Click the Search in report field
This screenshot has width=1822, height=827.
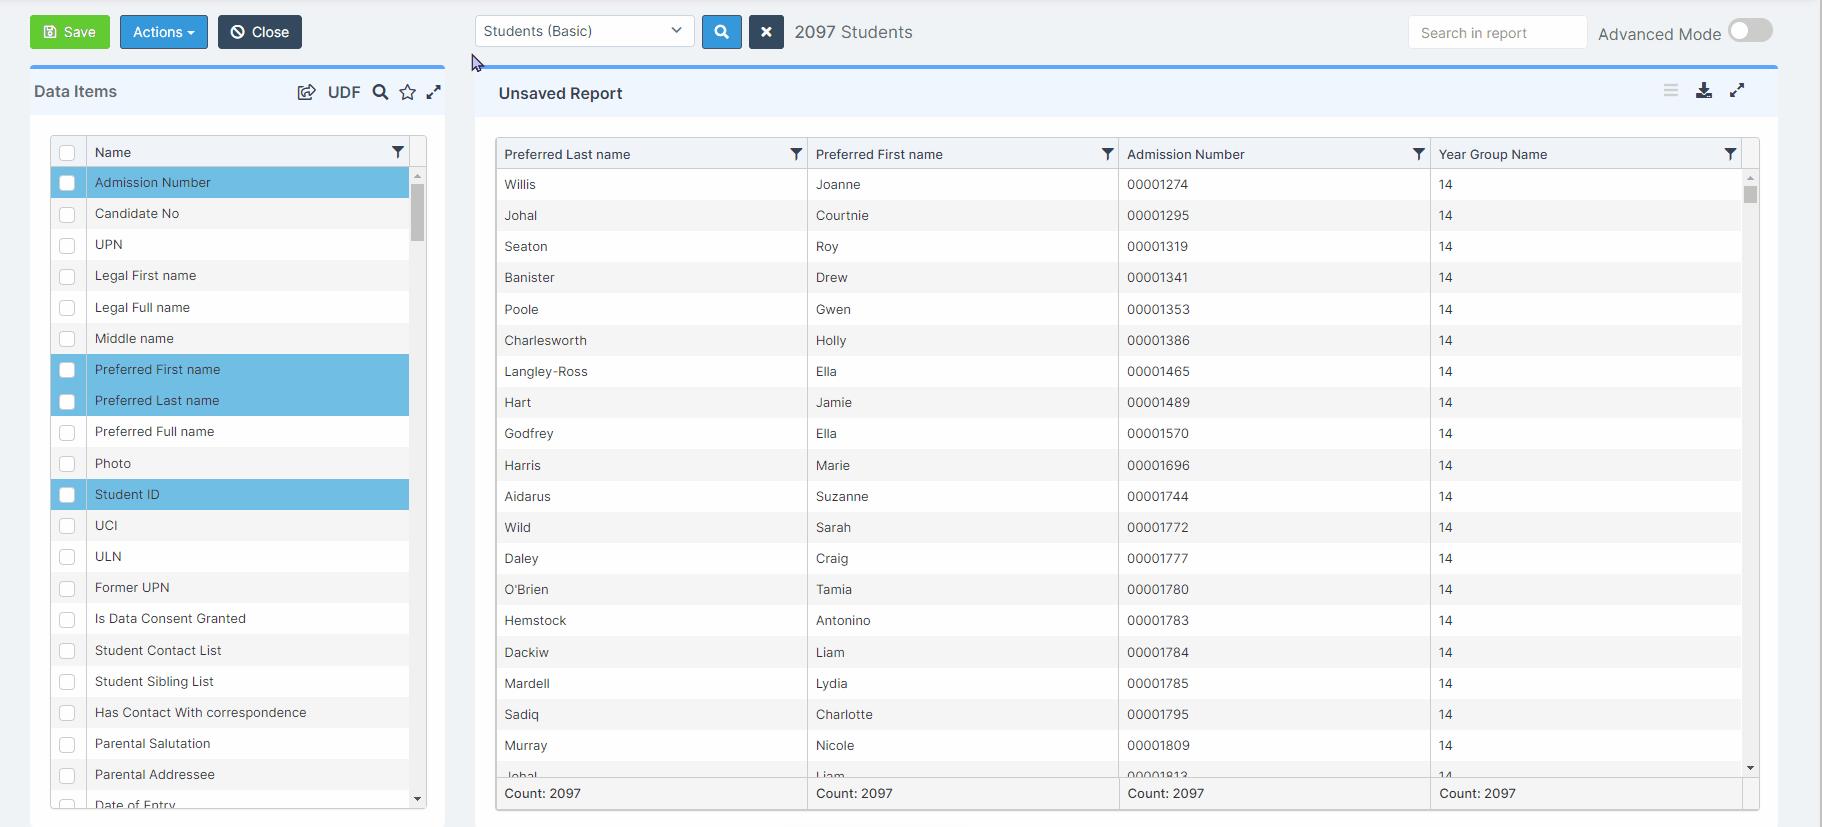pos(1496,33)
